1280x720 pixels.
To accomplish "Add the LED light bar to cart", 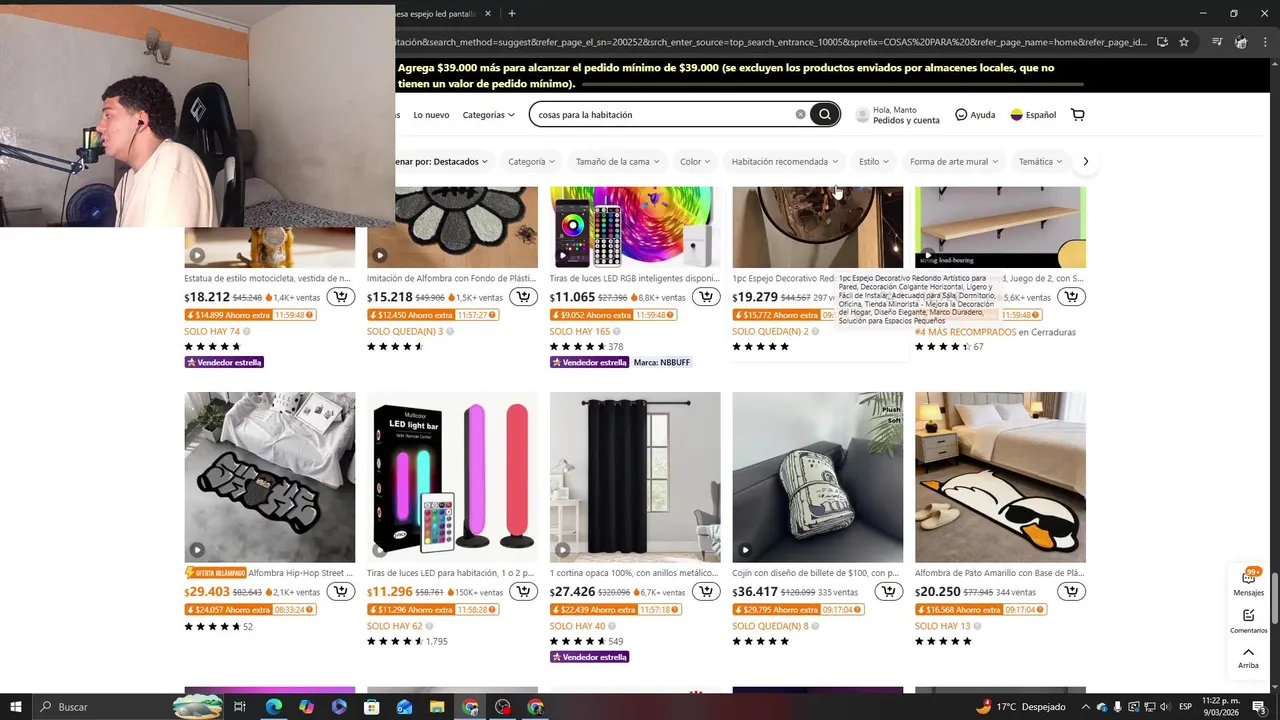I will pyautogui.click(x=523, y=591).
